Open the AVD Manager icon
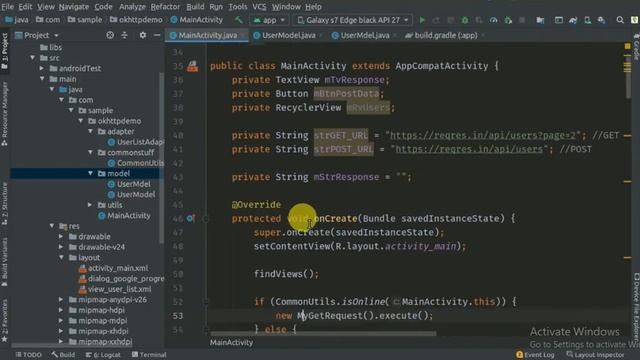Screen dimensions: 640x360 (x=587, y=20)
